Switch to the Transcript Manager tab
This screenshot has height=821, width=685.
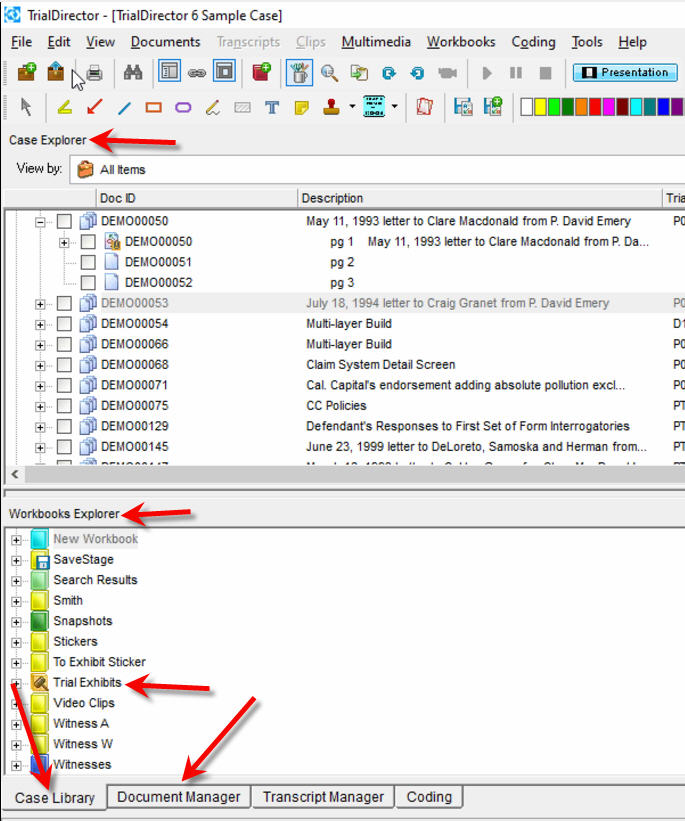(323, 797)
